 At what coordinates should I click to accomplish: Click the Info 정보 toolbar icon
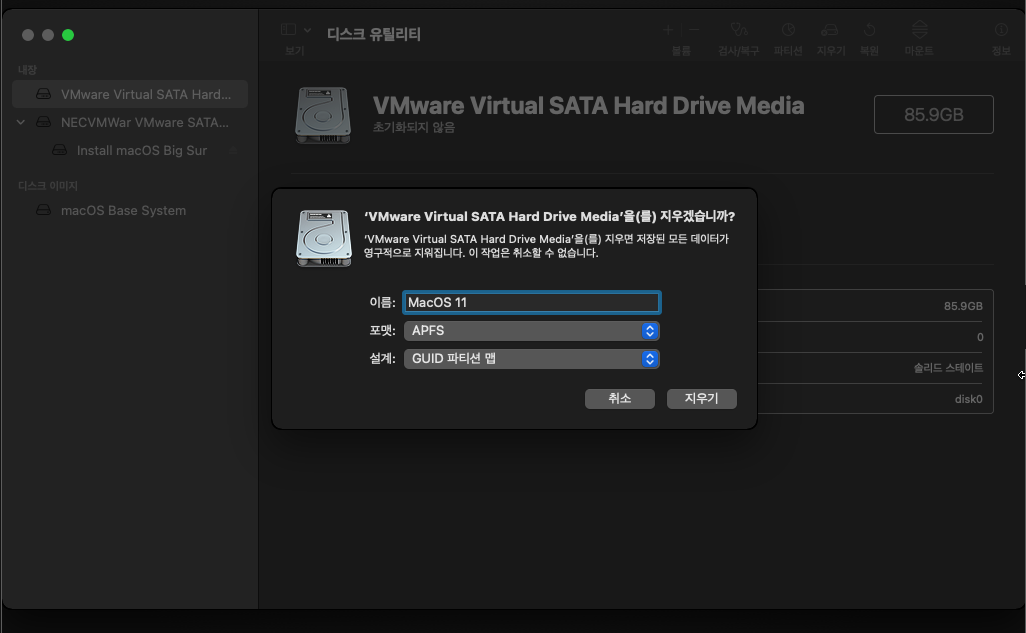[x=1000, y=29]
